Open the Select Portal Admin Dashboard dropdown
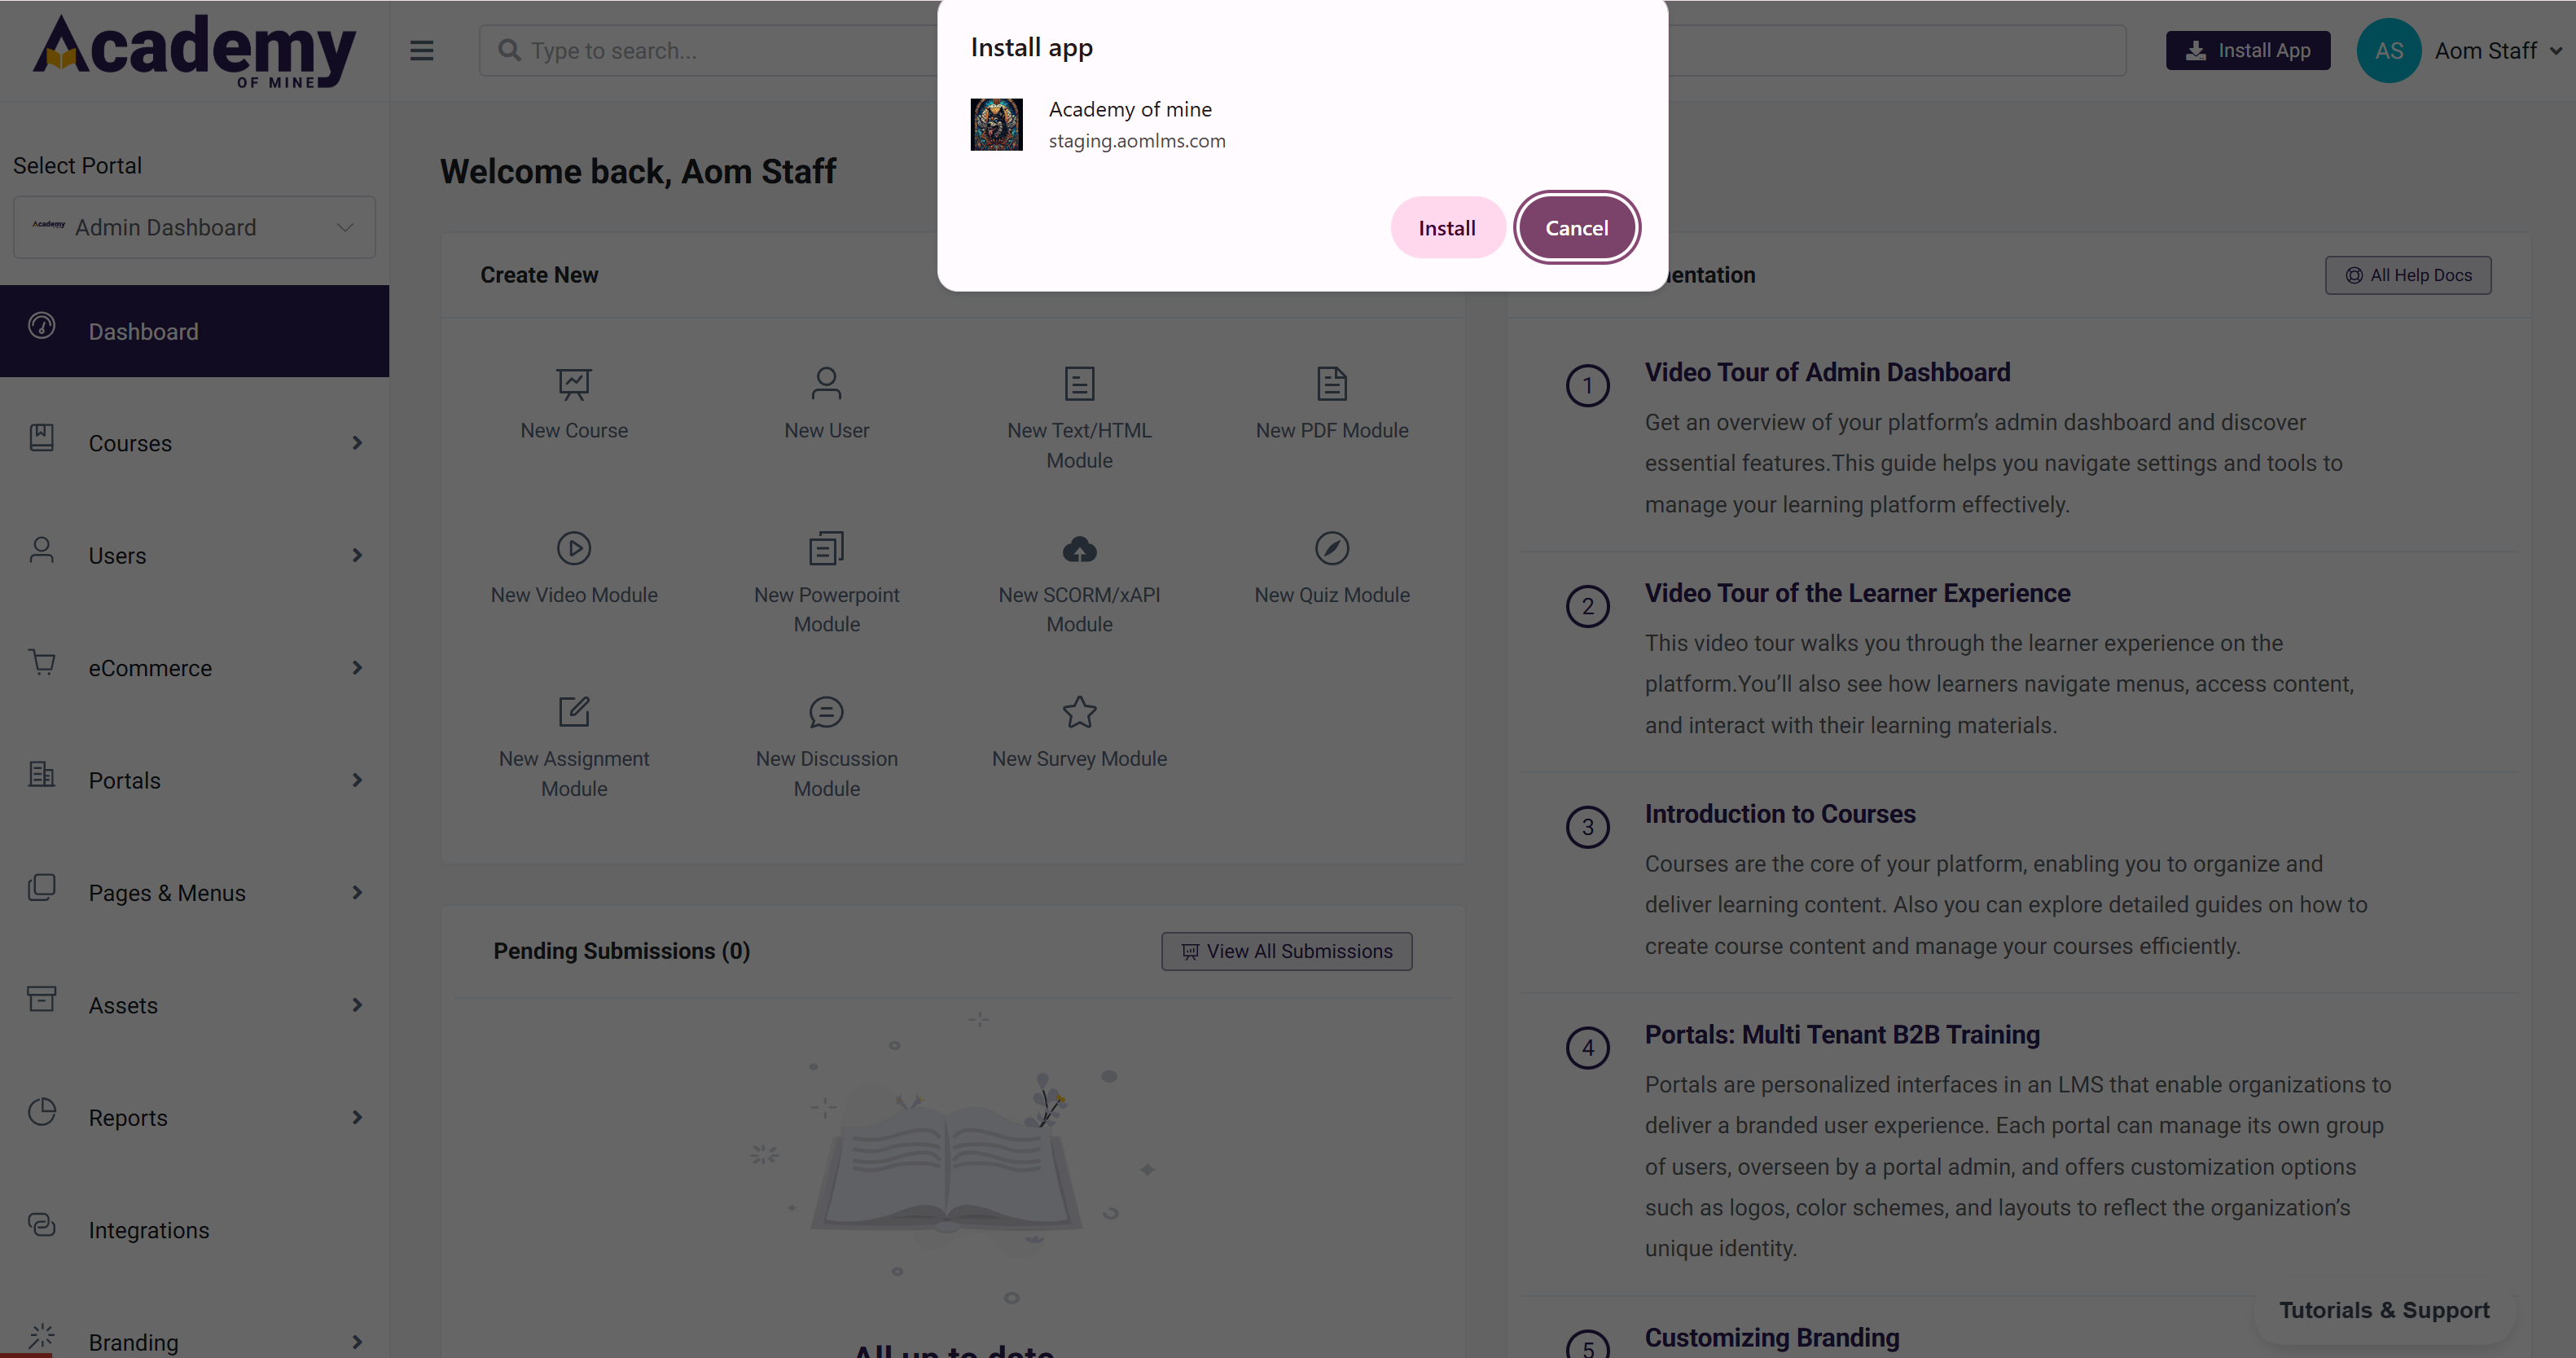 194,228
